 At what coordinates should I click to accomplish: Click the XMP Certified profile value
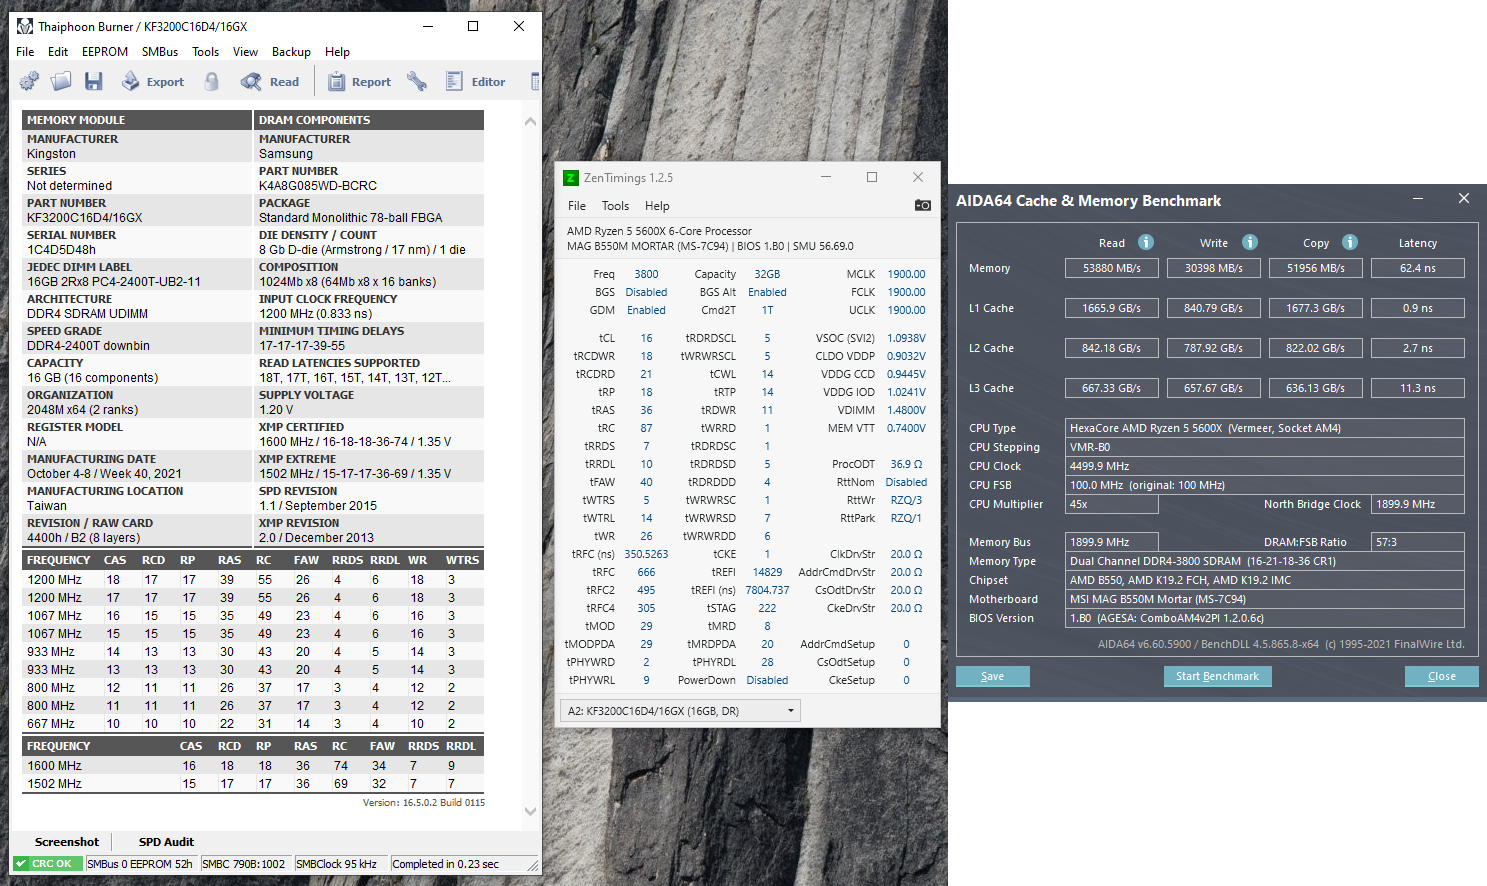click(x=355, y=442)
